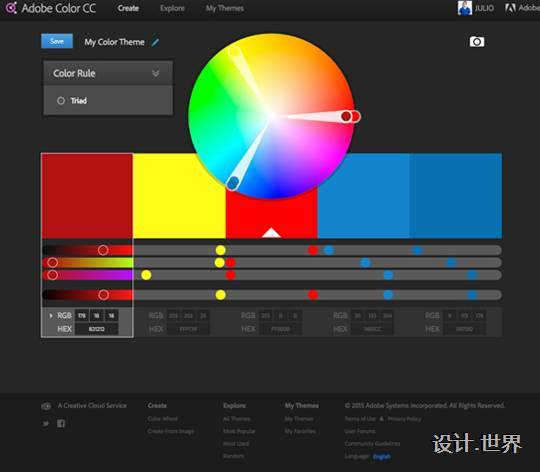Select the lighter blue color swatch
The height and width of the screenshot is (472, 540).
point(363,196)
